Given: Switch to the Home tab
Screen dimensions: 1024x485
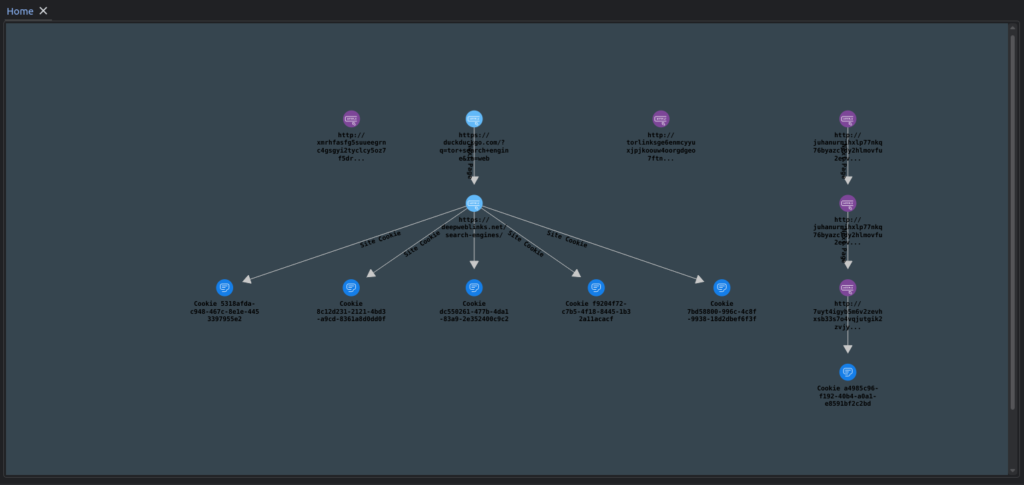Looking at the screenshot, I should [20, 11].
